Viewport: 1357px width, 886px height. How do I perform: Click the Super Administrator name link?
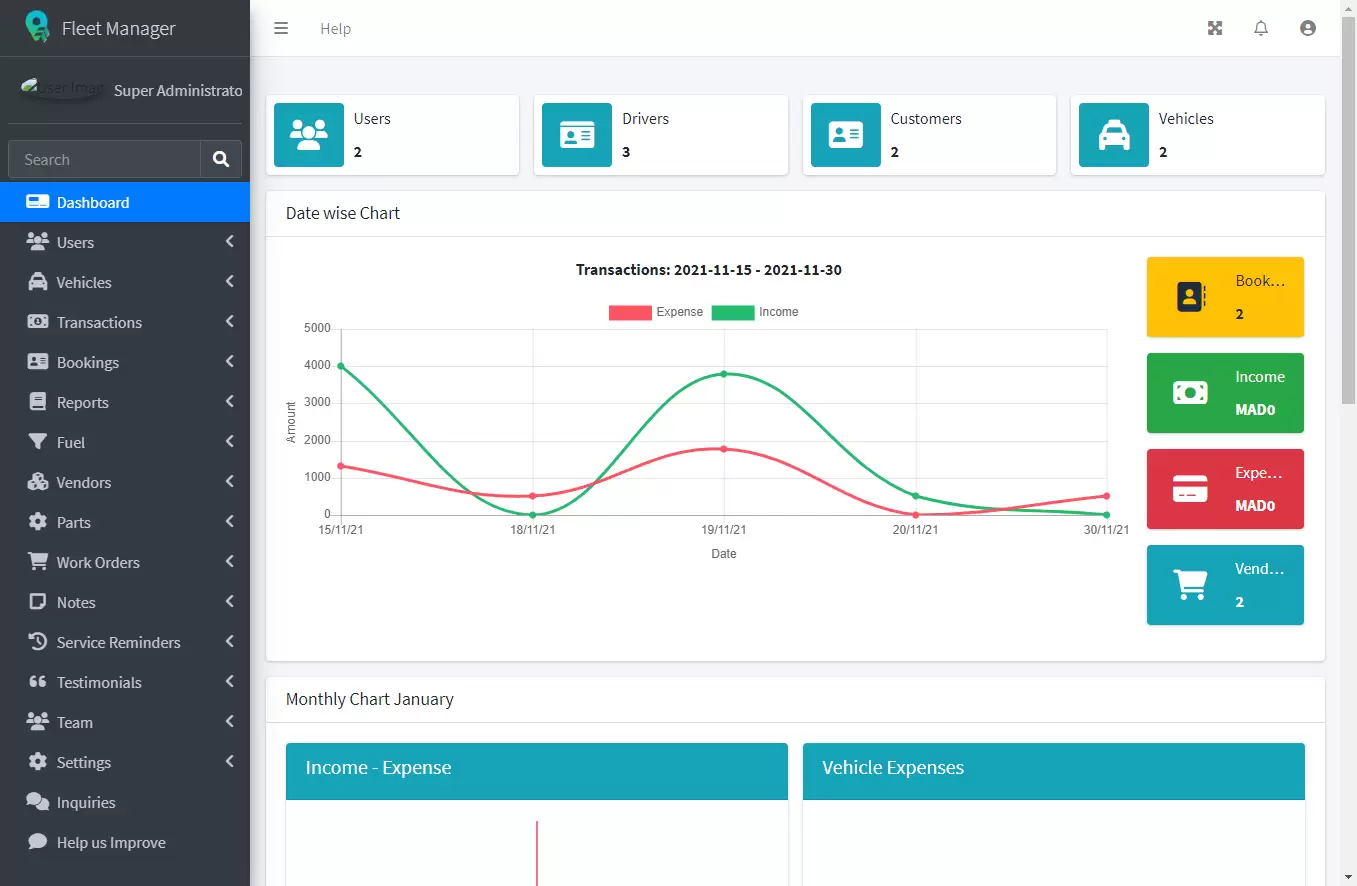tap(178, 90)
